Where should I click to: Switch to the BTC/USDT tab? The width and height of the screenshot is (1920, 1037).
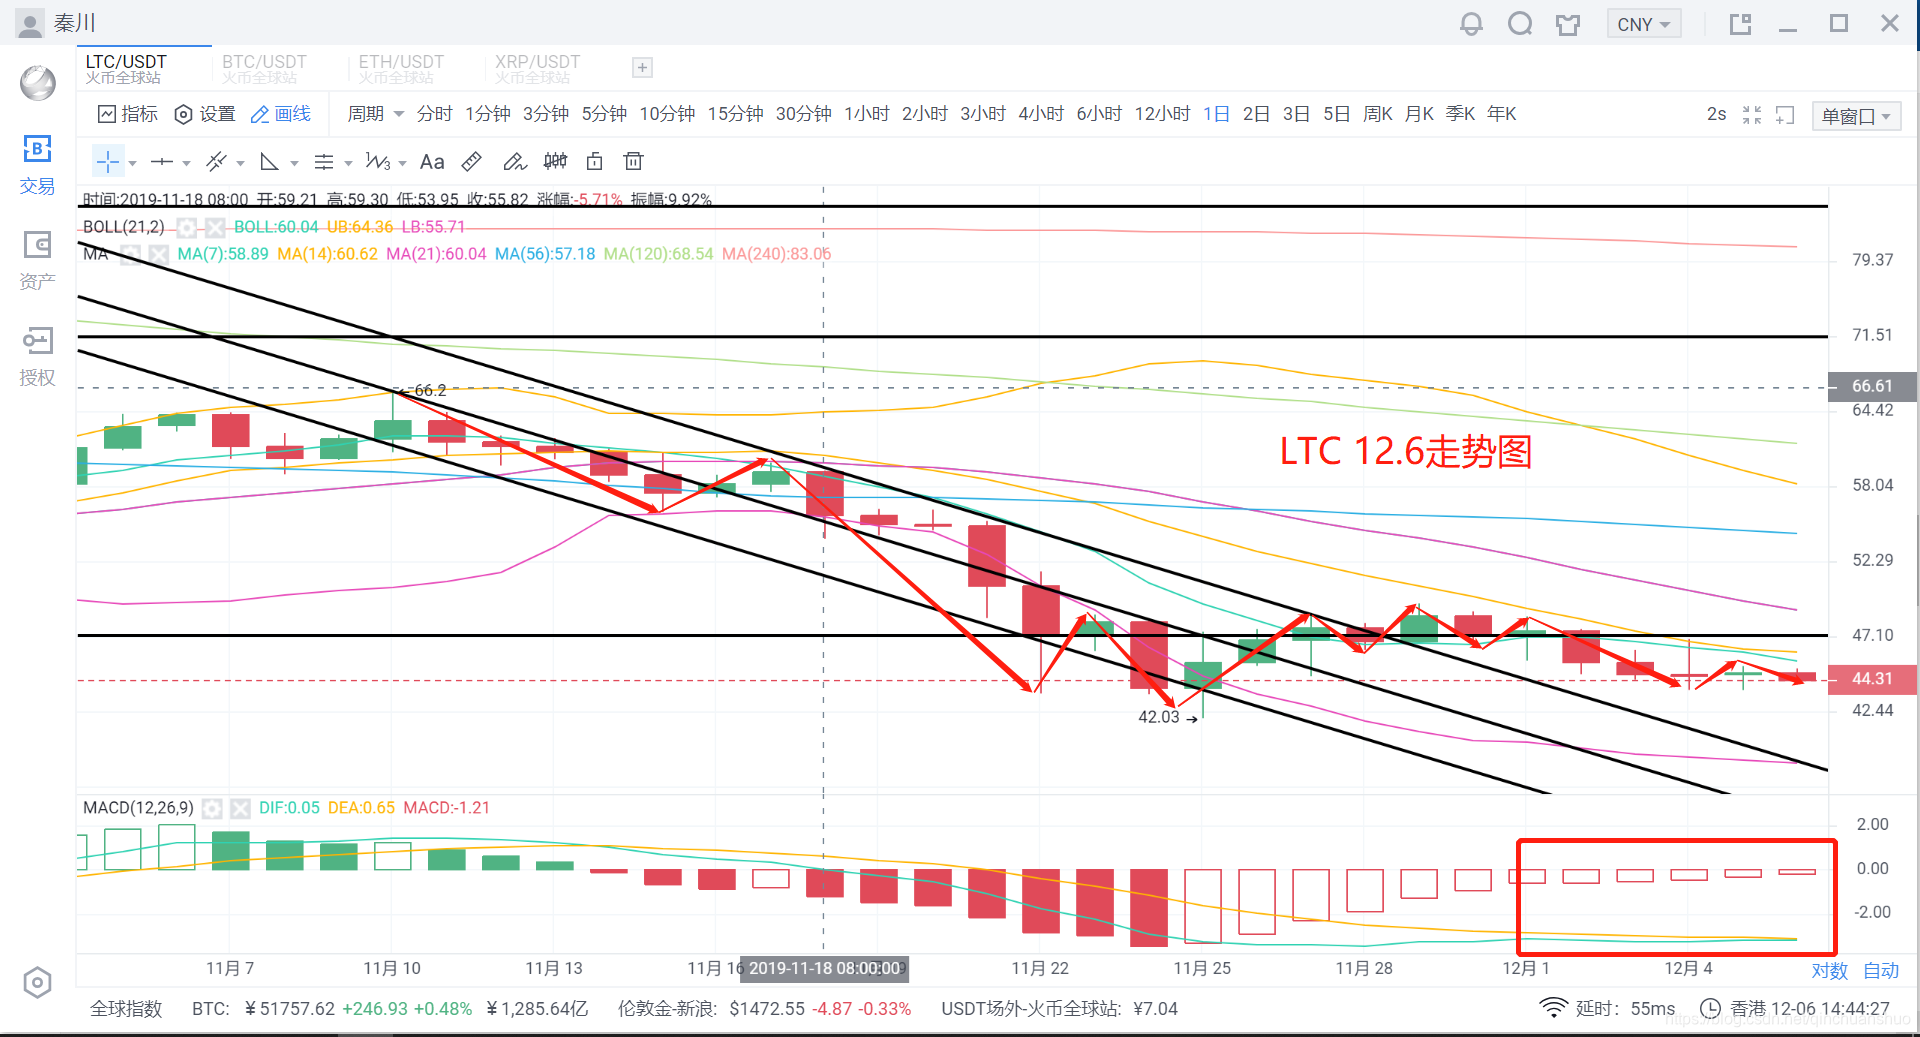tap(264, 68)
